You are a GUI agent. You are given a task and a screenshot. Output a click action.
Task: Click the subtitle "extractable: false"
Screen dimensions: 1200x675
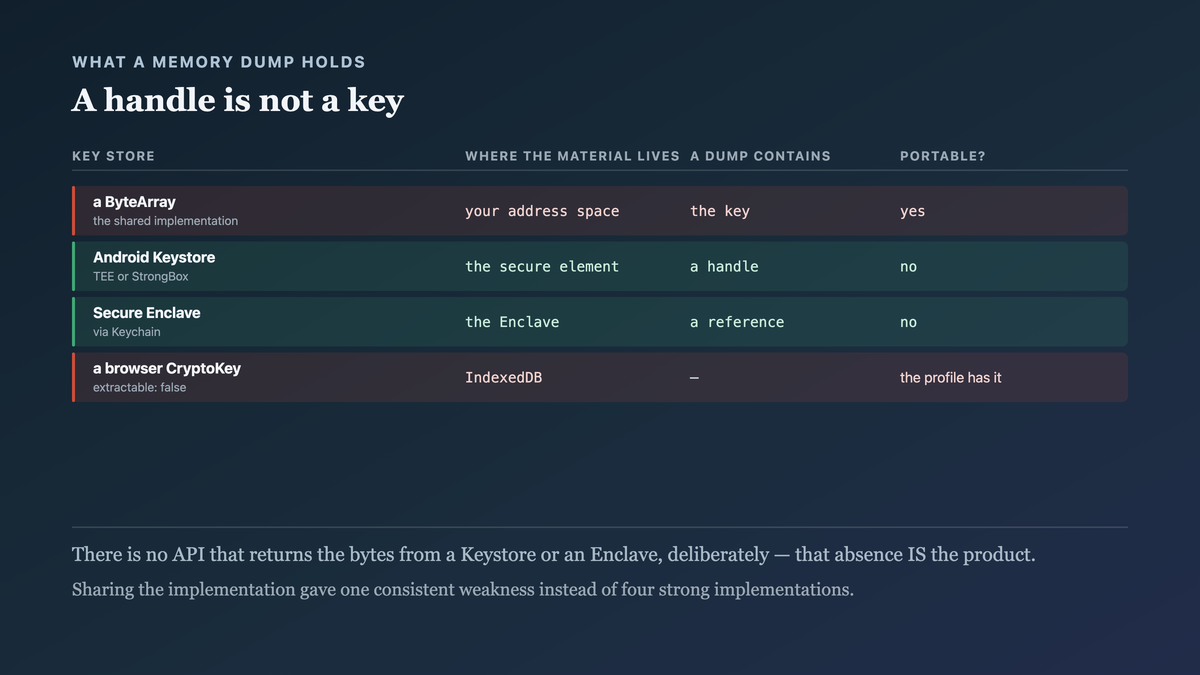click(139, 387)
